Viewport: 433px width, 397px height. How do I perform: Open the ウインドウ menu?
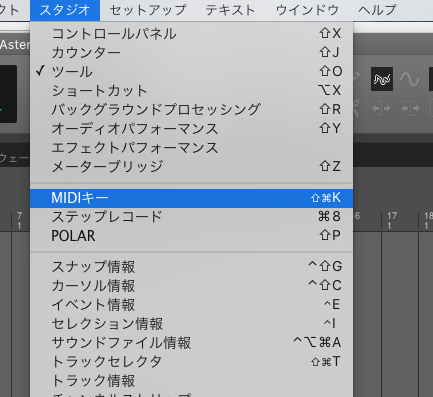pos(307,10)
